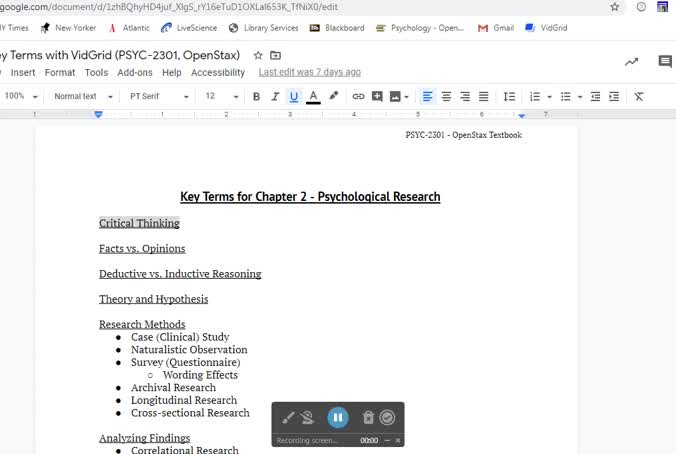Screen dimensions: 676x454
Task: Open the Psychology - Open... bookmark
Action: pos(420,28)
